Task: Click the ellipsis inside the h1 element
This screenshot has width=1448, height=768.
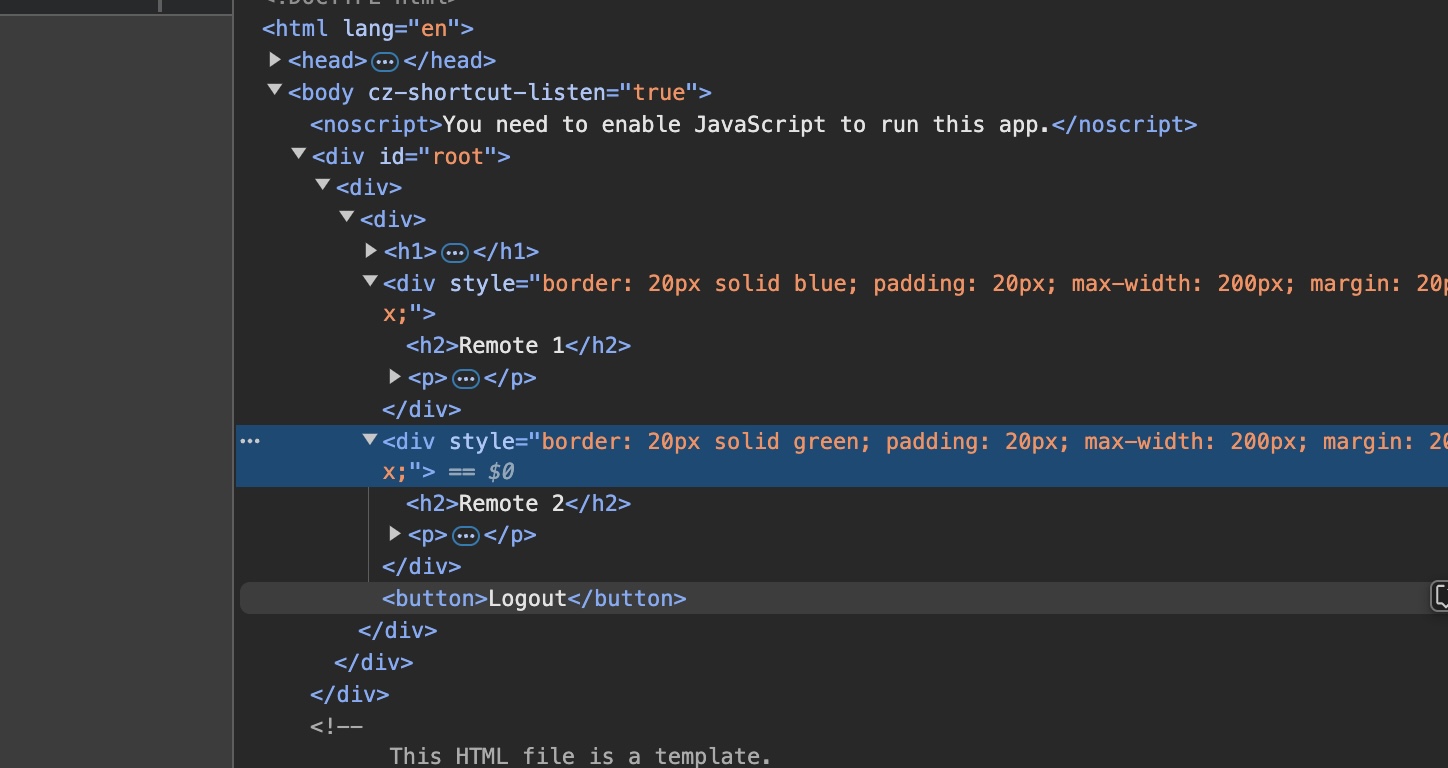Action: point(456,252)
